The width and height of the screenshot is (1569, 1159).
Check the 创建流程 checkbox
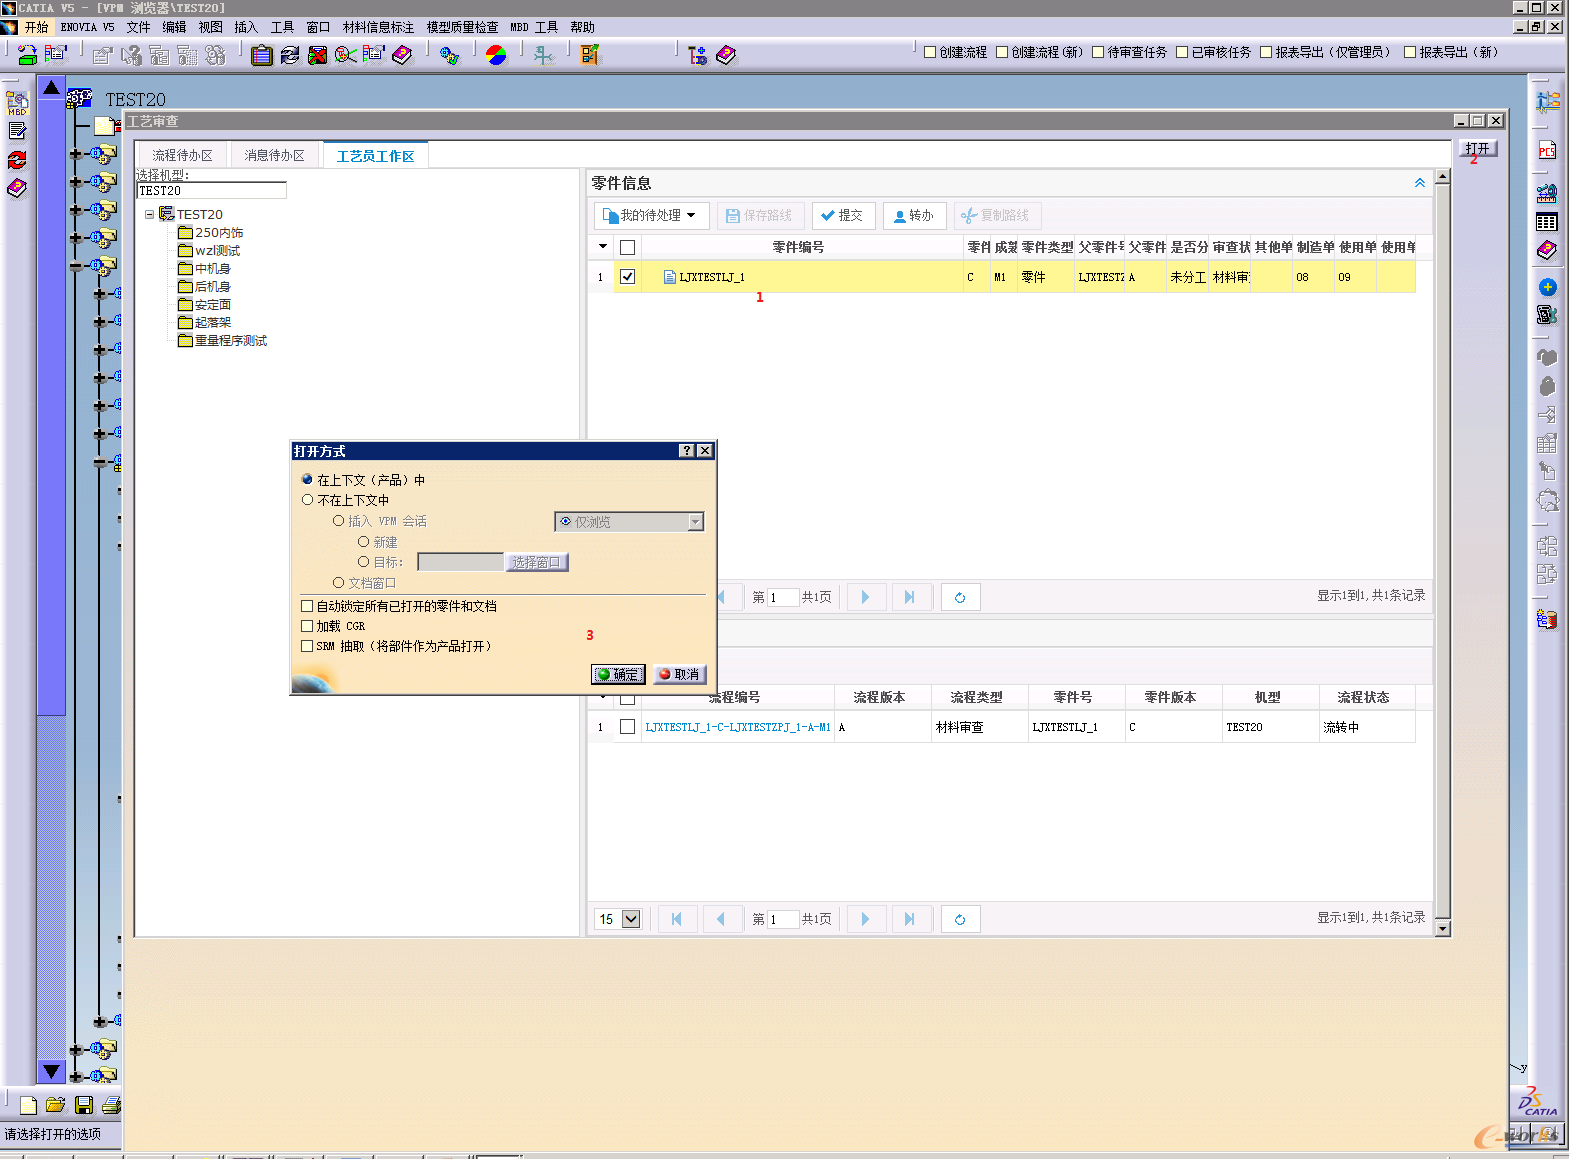[x=930, y=52]
